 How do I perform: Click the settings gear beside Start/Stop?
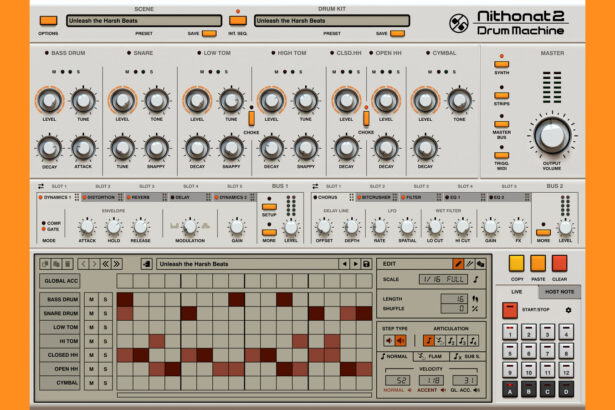click(569, 310)
